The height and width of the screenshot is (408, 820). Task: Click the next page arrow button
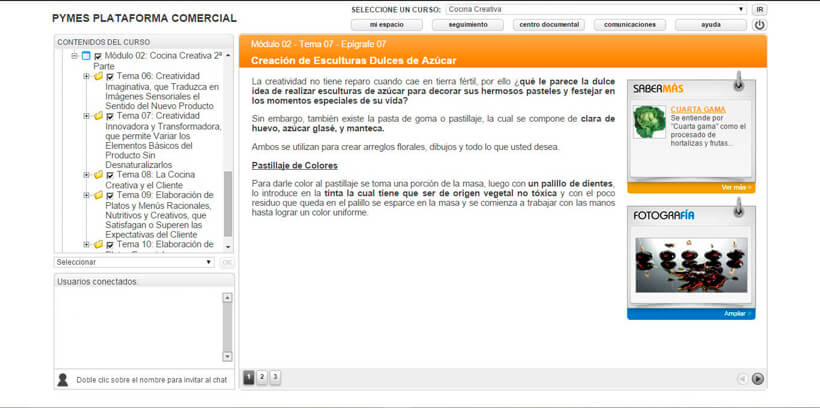coord(758,379)
